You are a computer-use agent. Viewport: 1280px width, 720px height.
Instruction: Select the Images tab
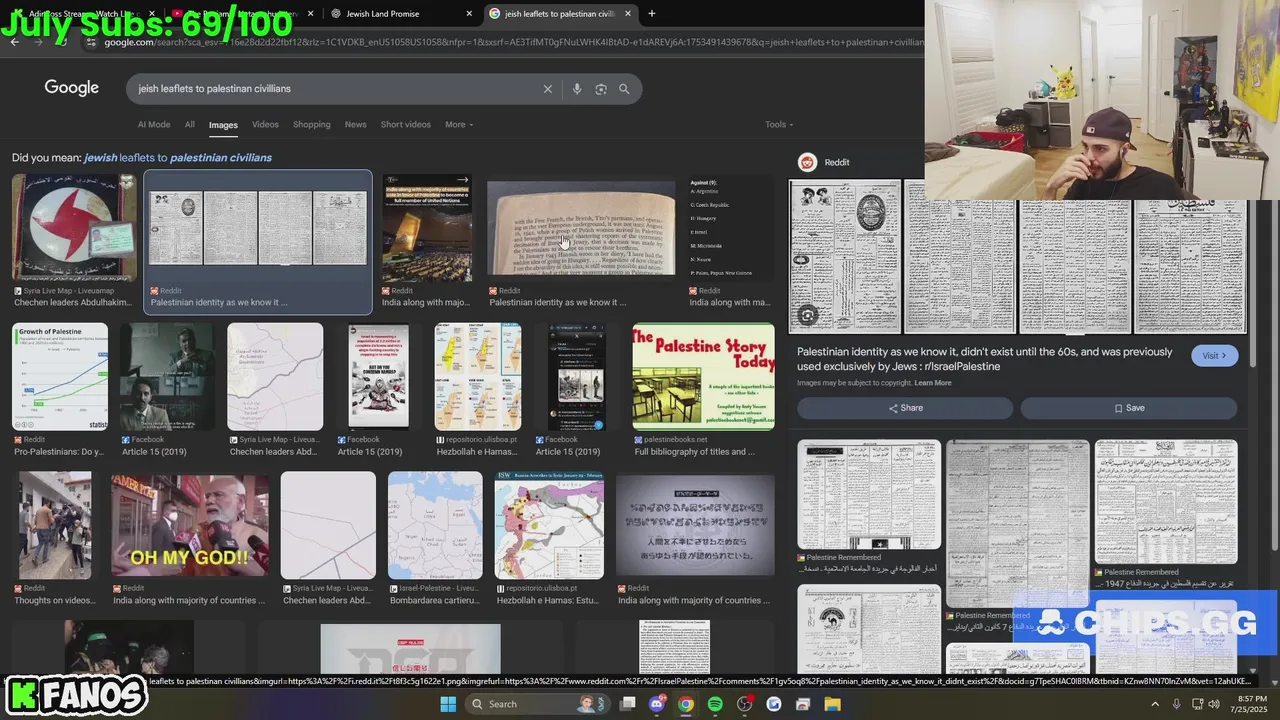[223, 125]
